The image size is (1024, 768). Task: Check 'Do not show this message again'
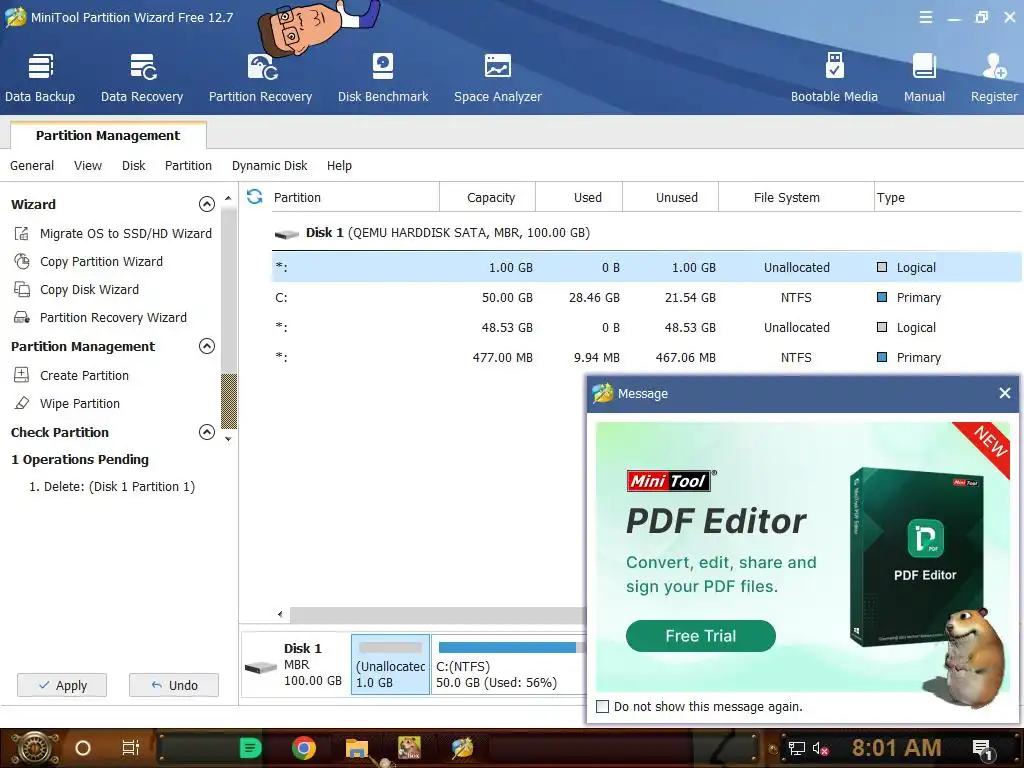603,707
